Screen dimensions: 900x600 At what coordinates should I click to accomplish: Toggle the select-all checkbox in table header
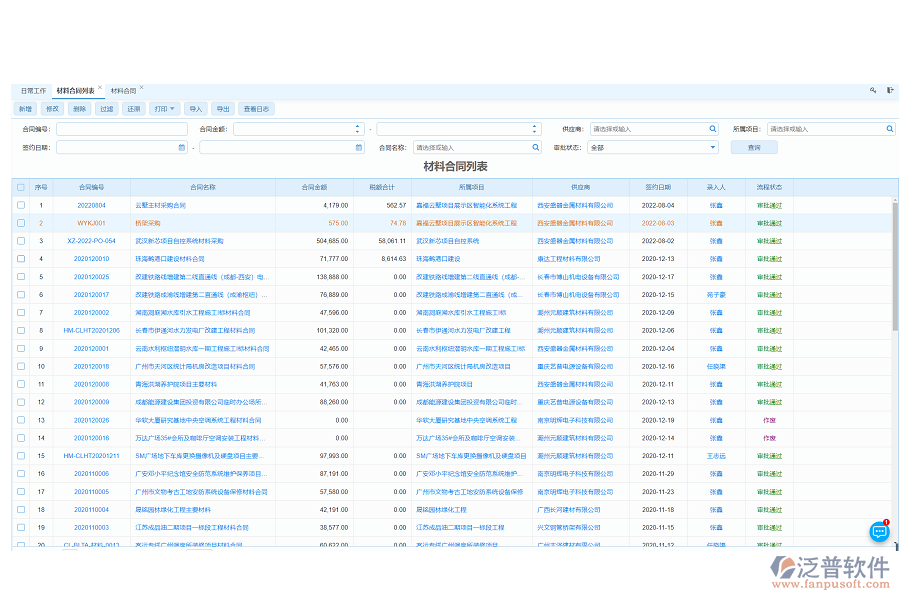pos(21,187)
